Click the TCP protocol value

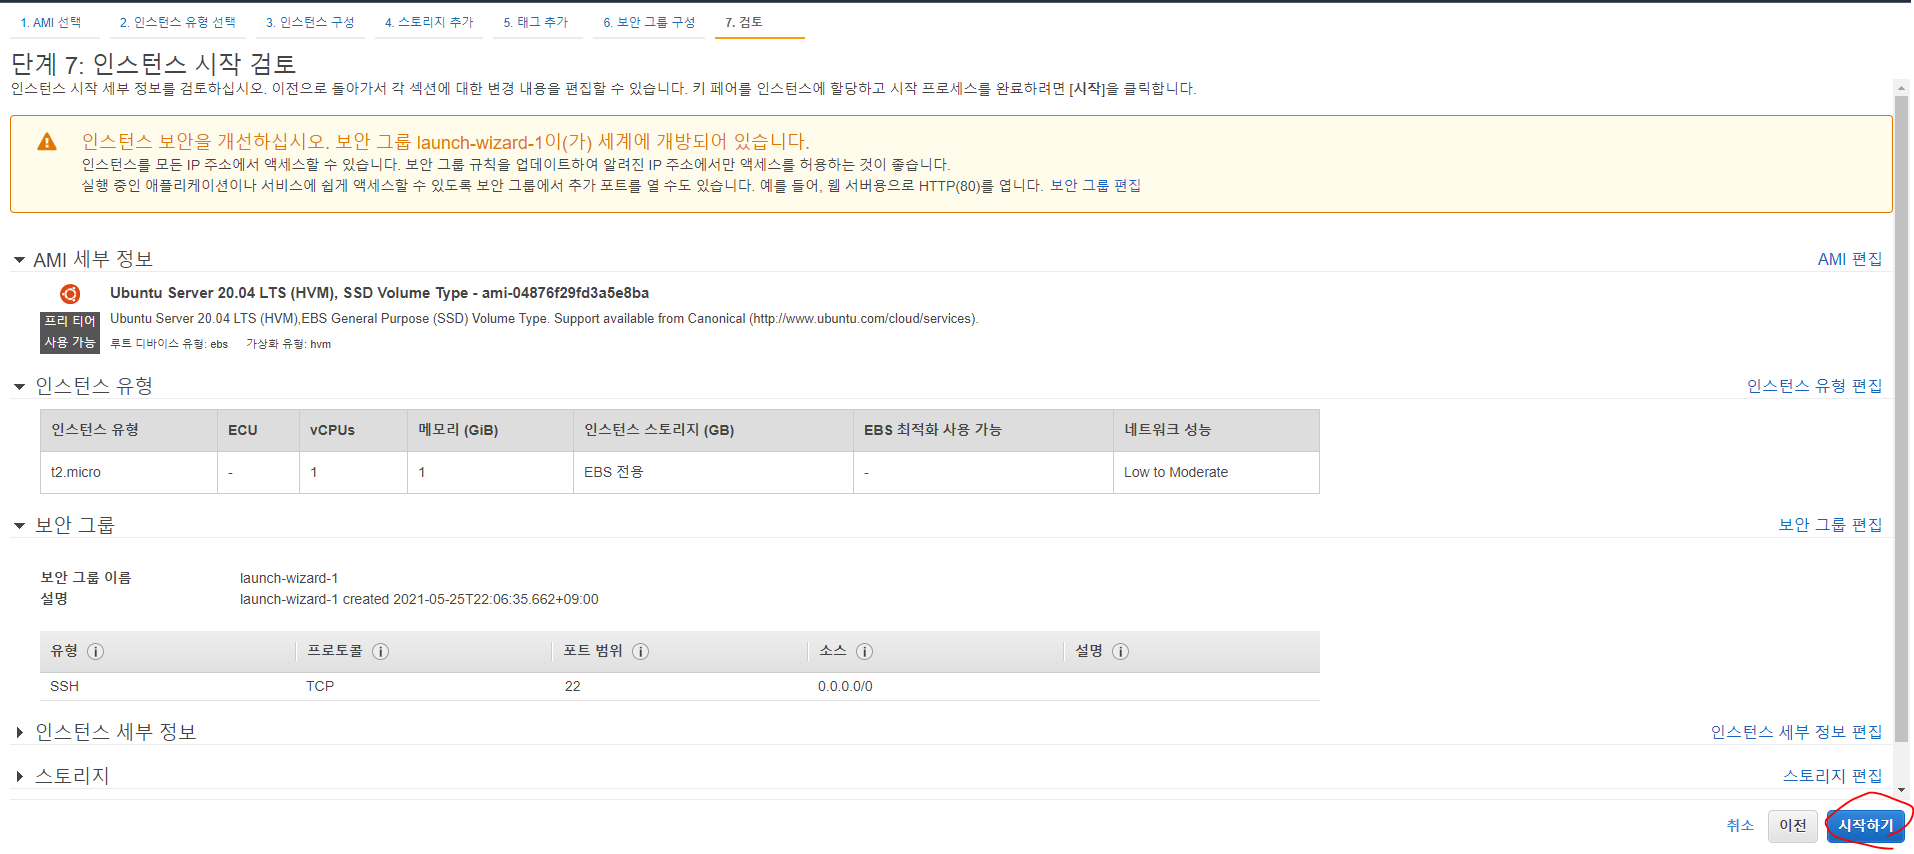coord(320,686)
